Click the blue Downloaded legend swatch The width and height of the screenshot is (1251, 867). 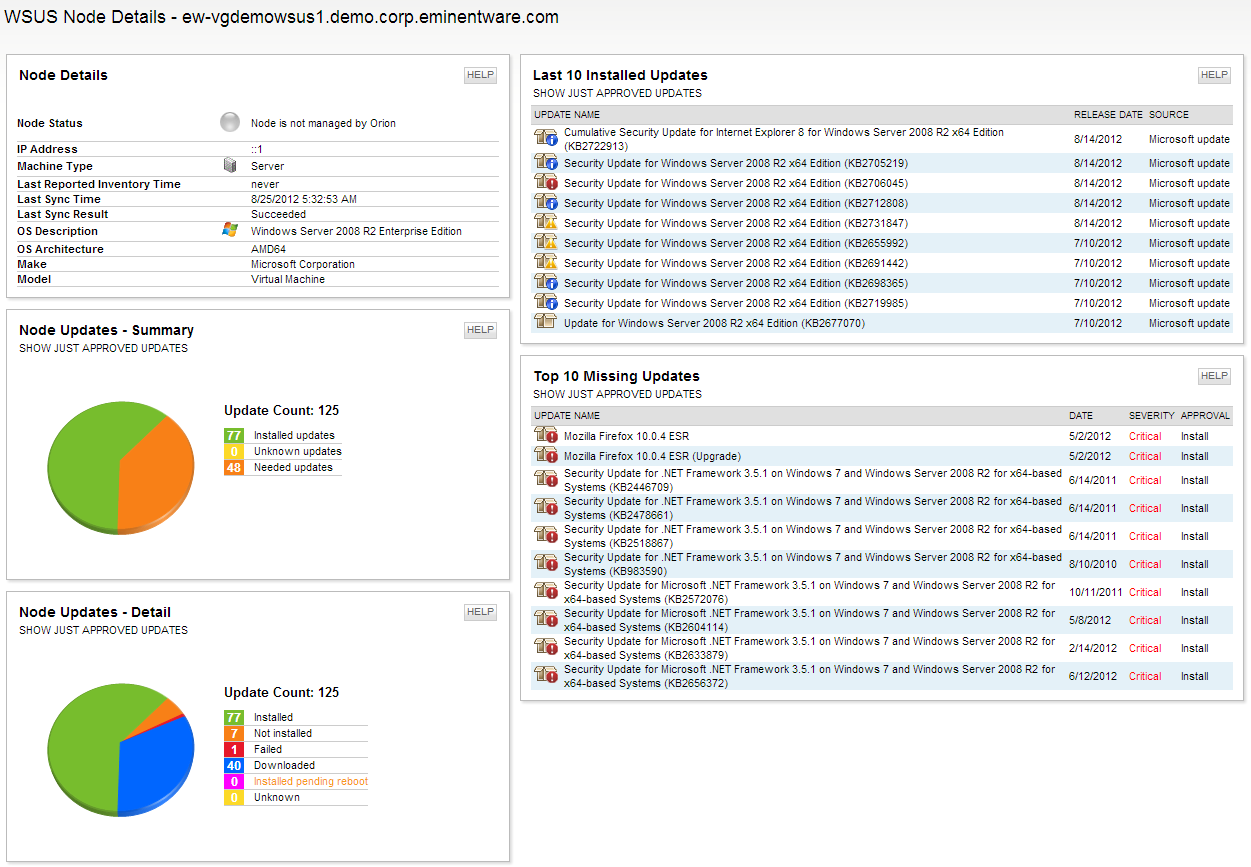(x=234, y=765)
